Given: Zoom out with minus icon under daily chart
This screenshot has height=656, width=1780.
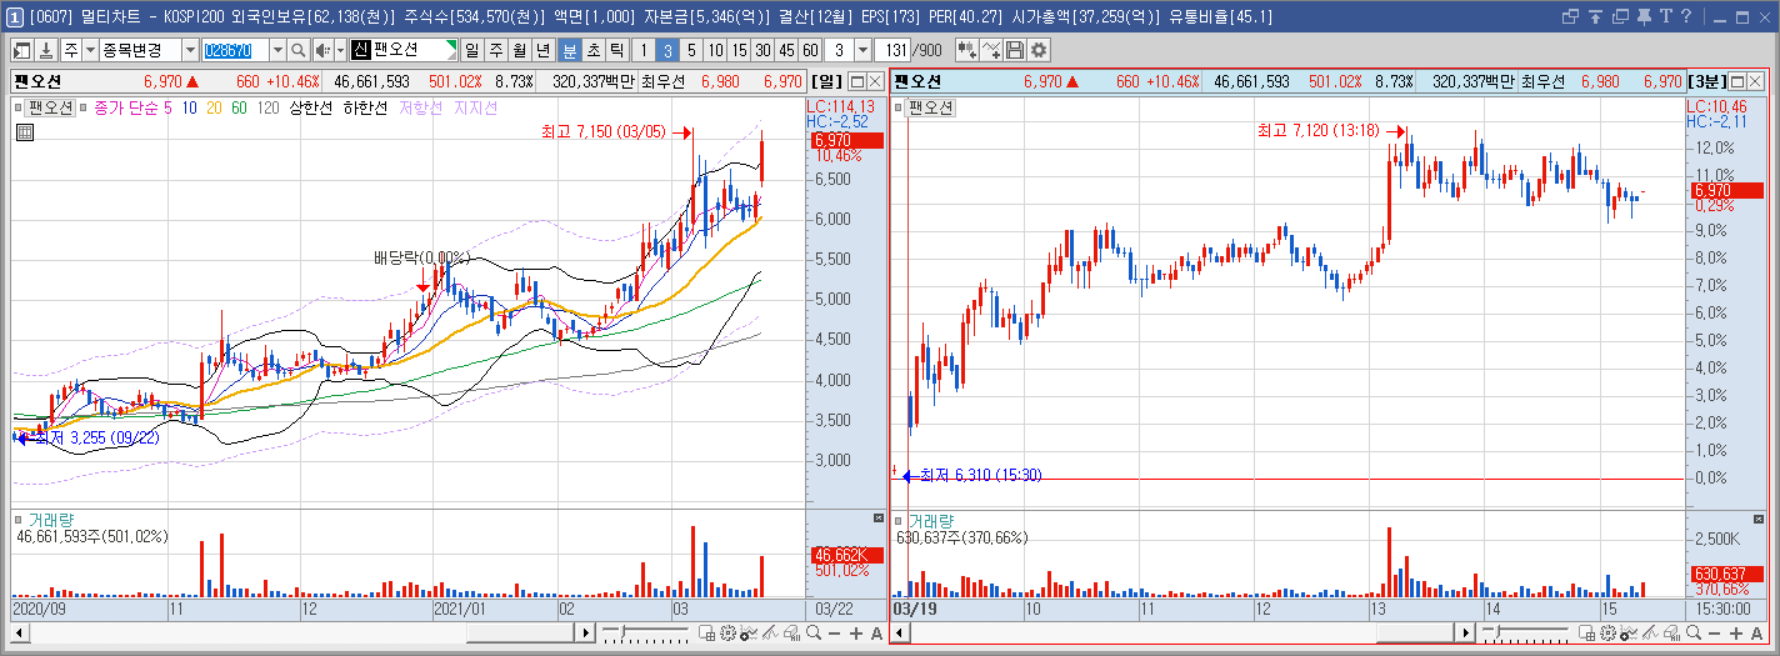Looking at the screenshot, I should click(x=835, y=633).
